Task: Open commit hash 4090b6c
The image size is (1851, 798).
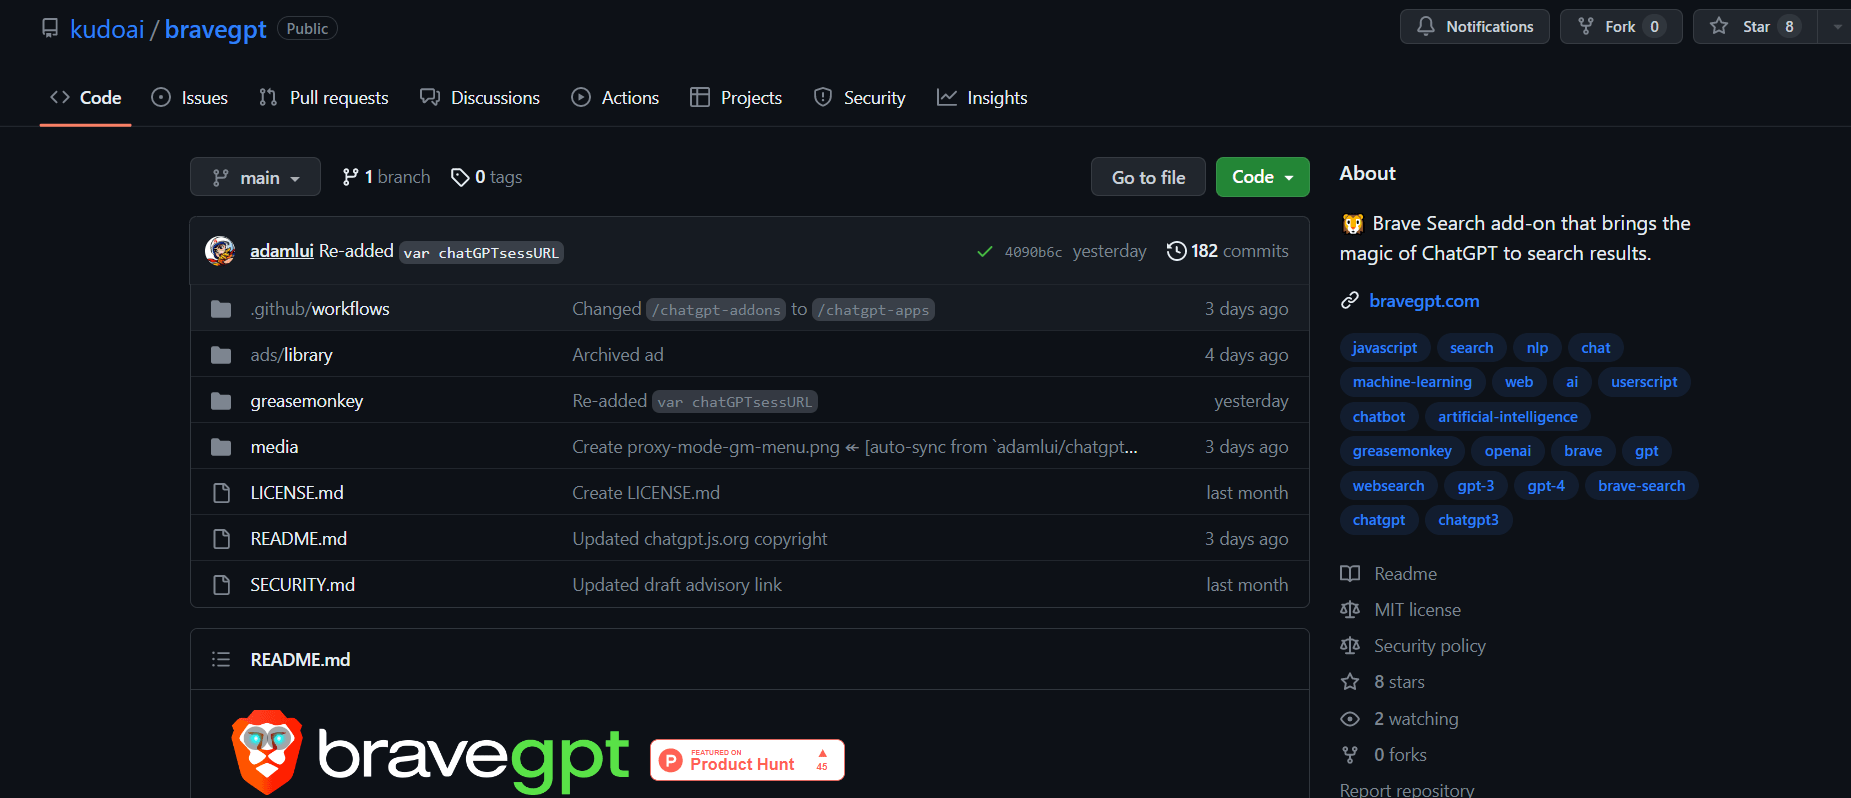Action: tap(1033, 252)
